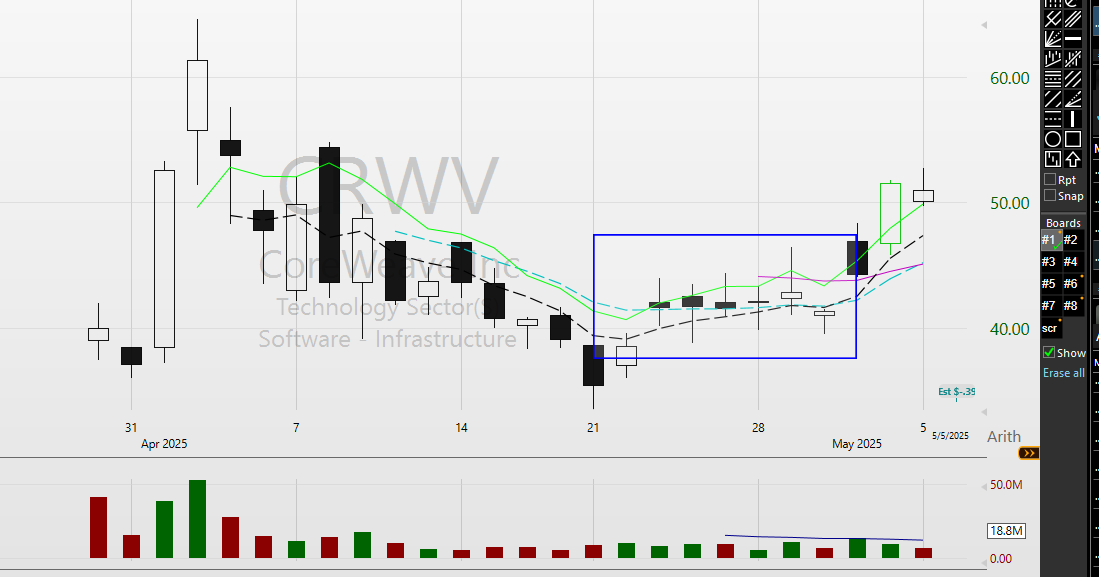1099x577 pixels.
Task: Click the Erase all link
Action: (x=1063, y=373)
